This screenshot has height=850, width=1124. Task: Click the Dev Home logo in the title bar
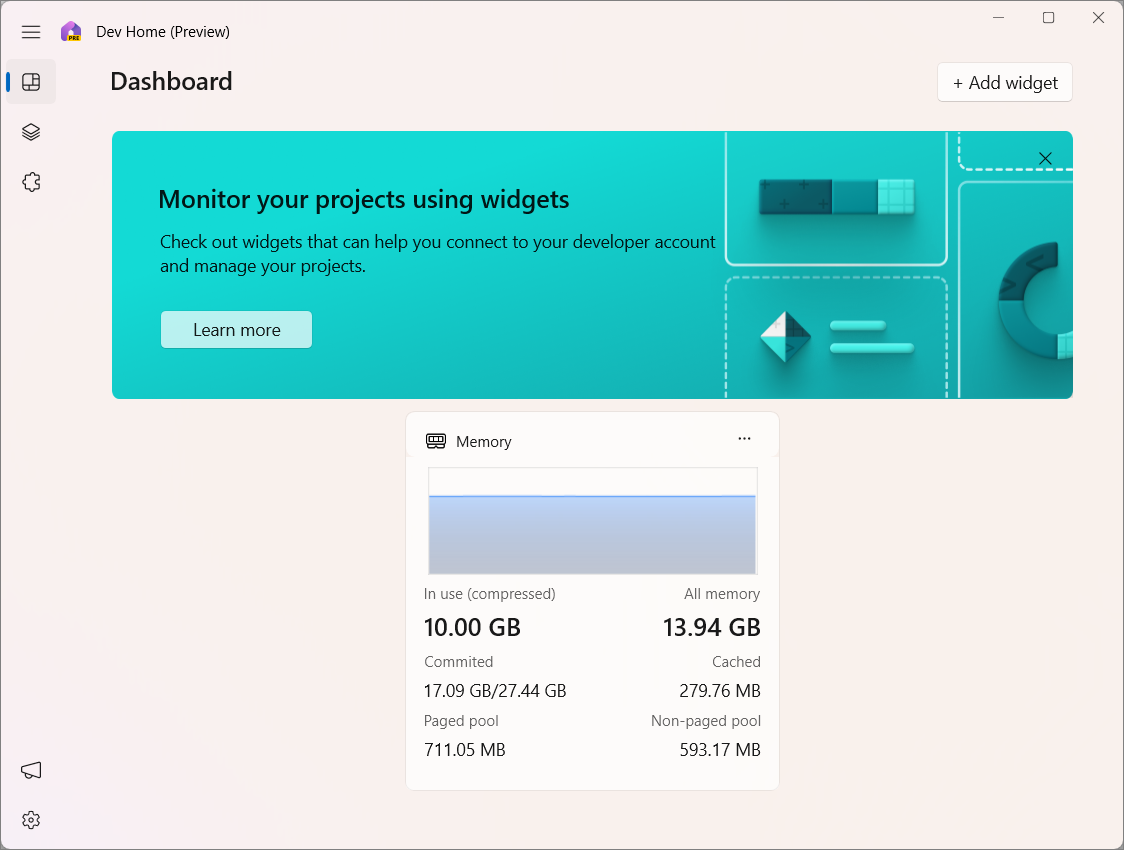(71, 31)
